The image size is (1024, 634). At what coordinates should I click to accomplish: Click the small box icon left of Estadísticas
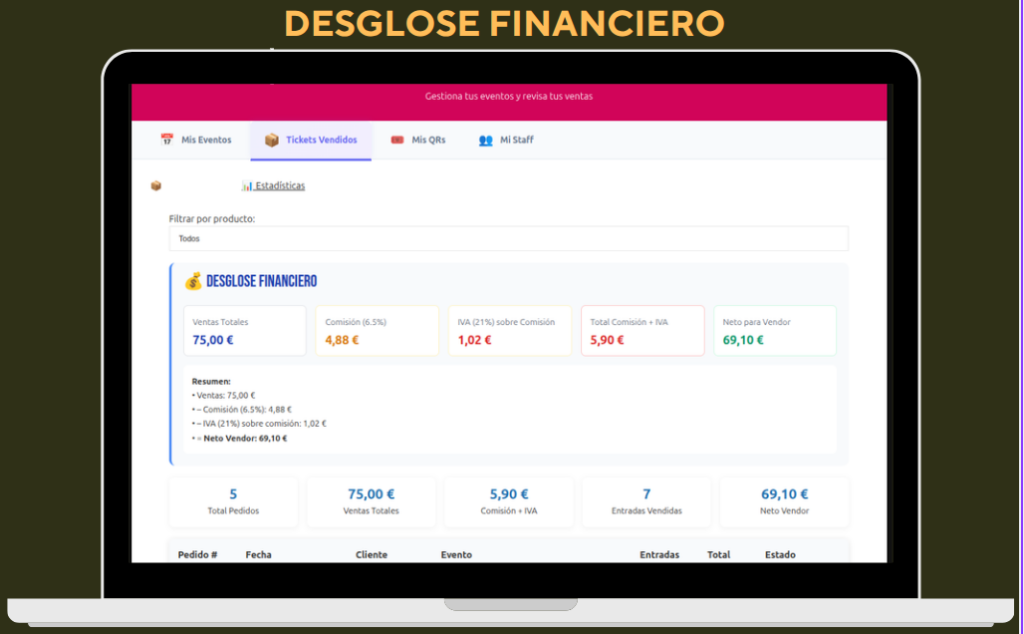tap(156, 186)
